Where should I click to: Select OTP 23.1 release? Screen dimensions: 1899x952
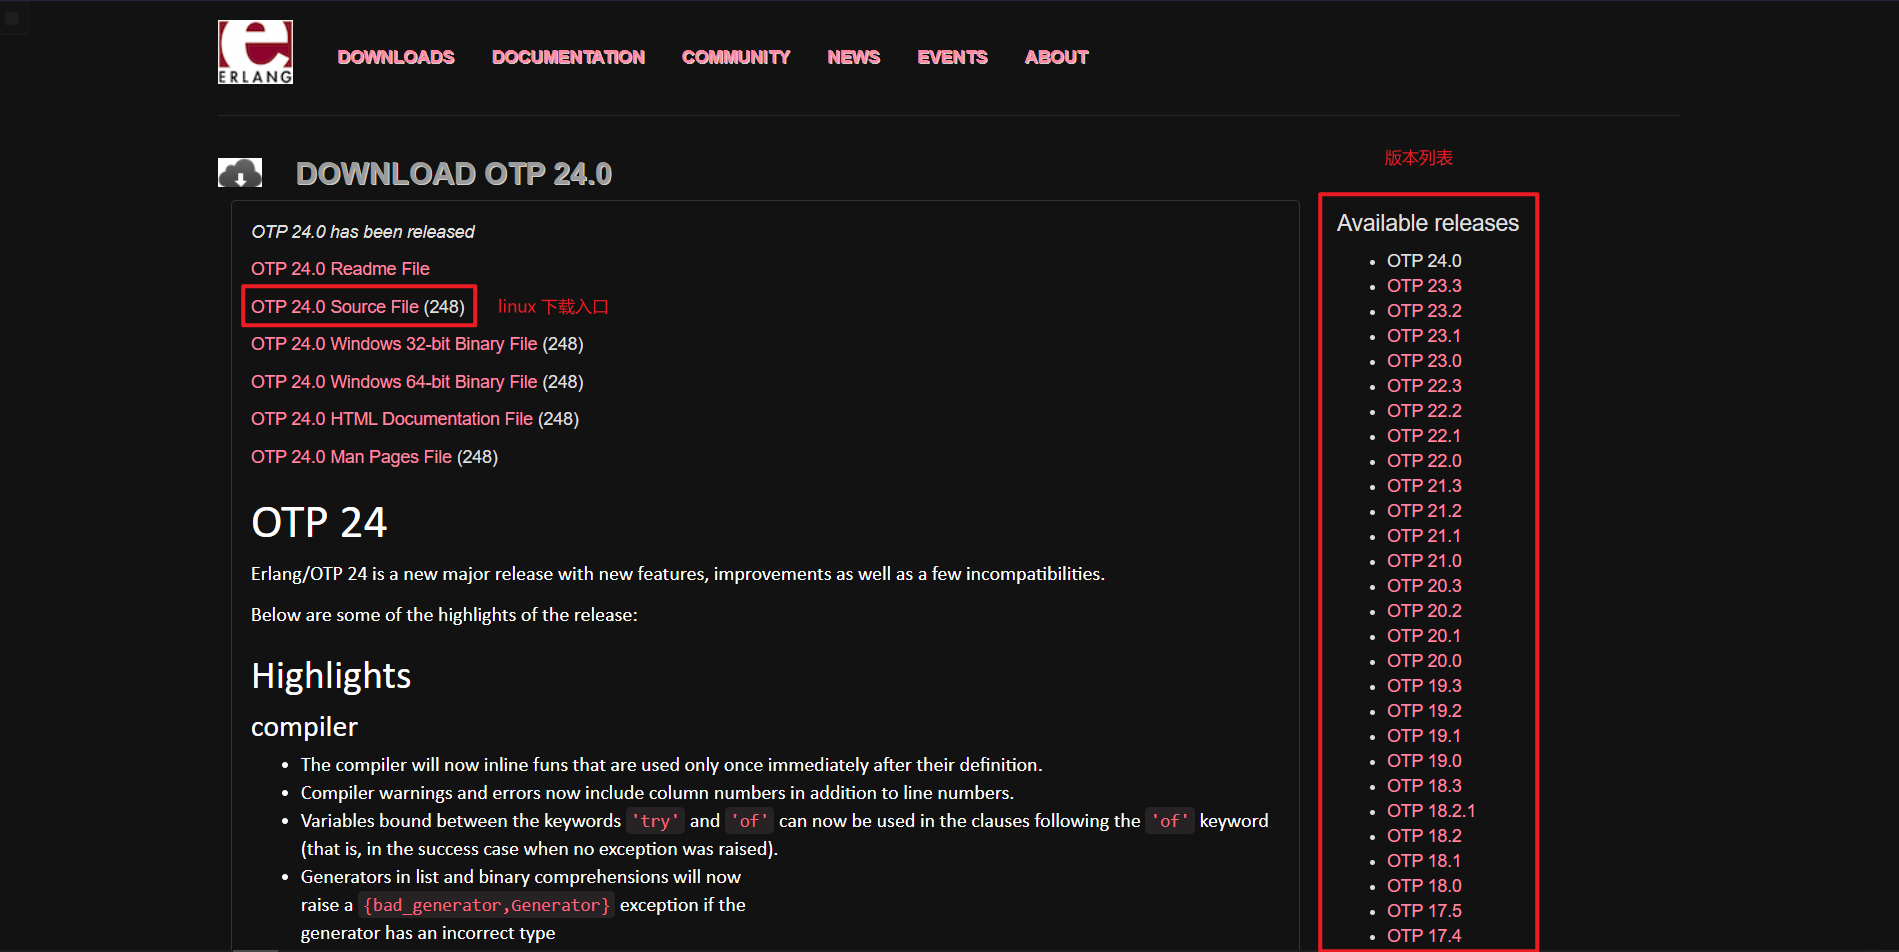1424,336
